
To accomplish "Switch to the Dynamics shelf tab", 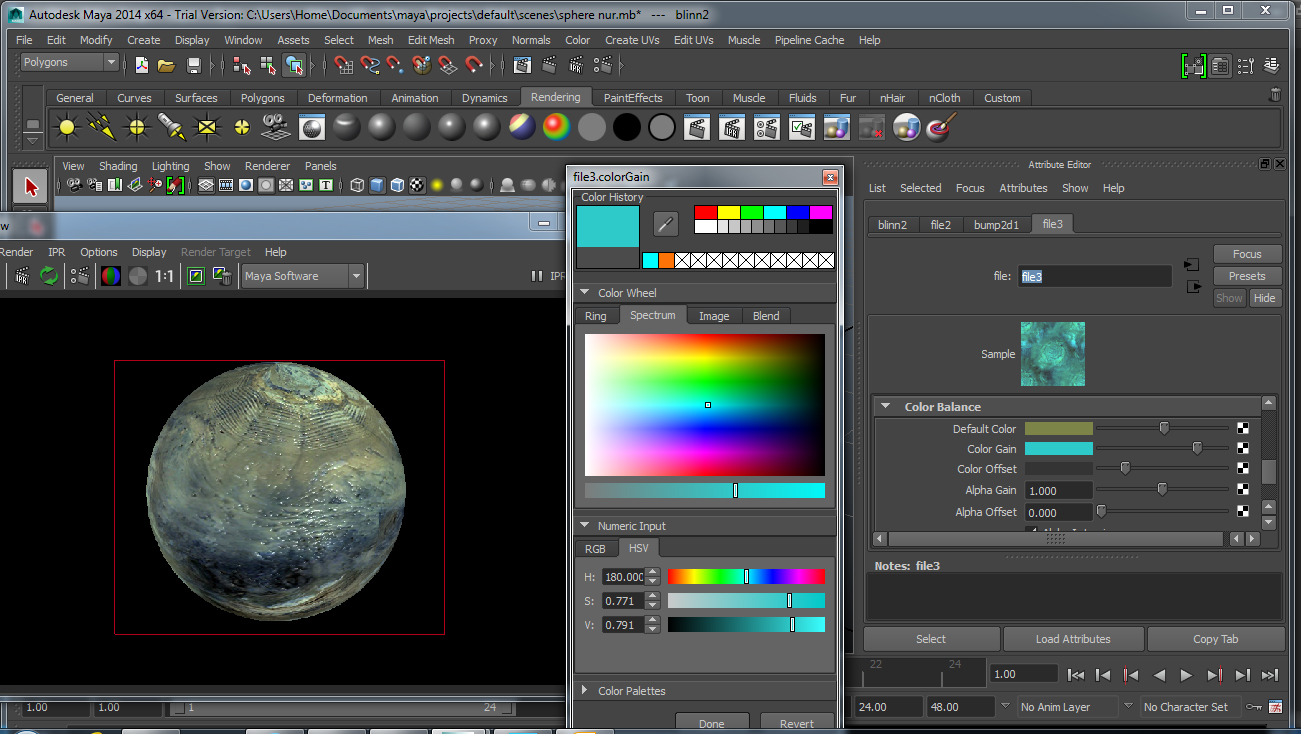I will (484, 98).
